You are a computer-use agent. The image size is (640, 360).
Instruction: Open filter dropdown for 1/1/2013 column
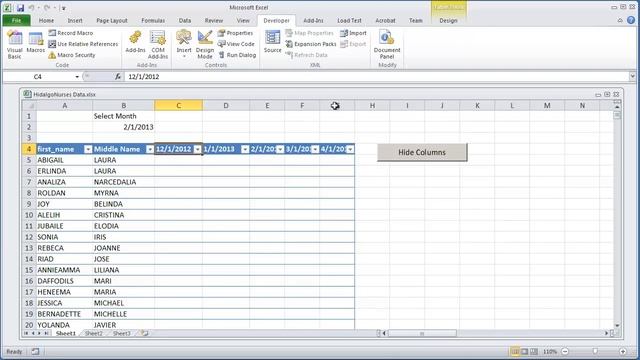point(245,149)
